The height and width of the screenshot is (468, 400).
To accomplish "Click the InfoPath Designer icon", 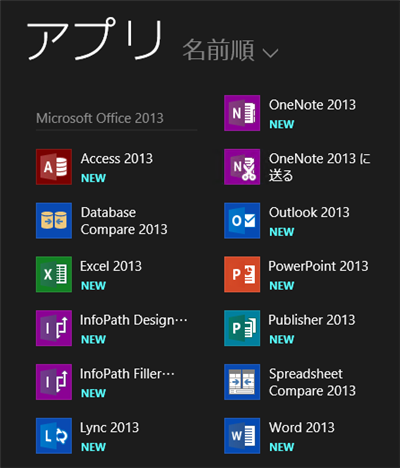I will point(54,328).
